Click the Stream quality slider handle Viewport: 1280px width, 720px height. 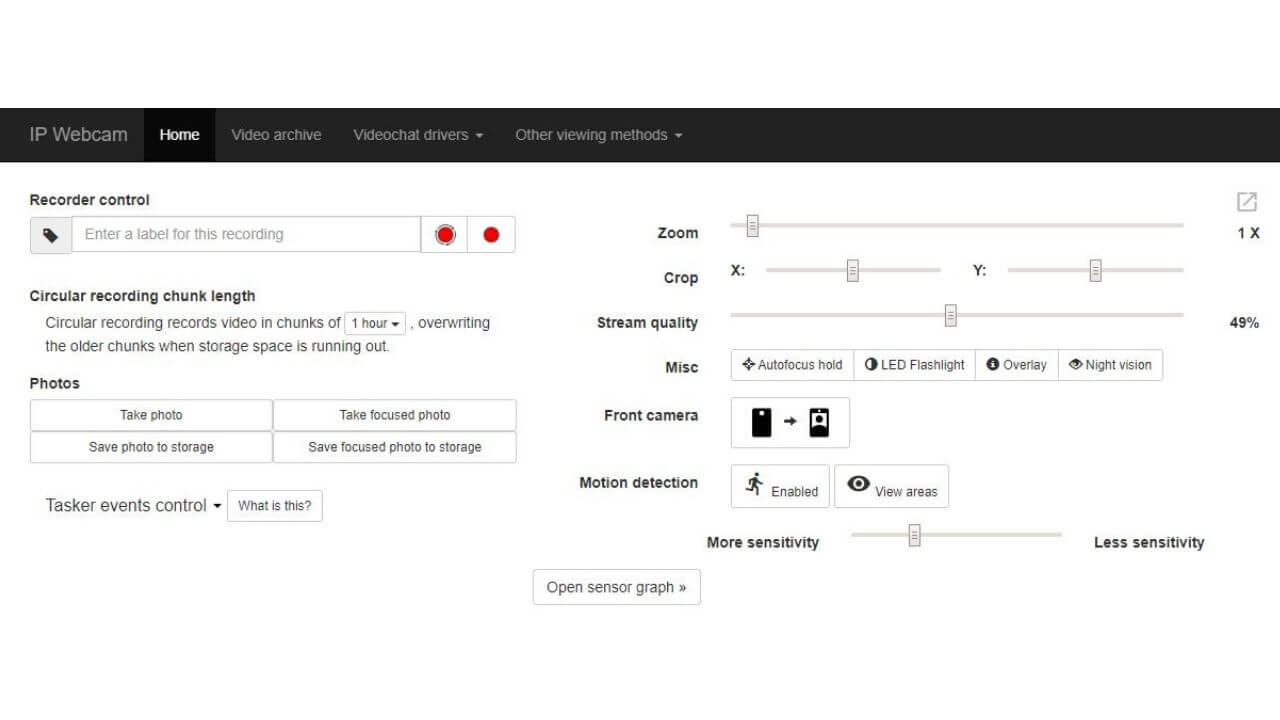951,316
